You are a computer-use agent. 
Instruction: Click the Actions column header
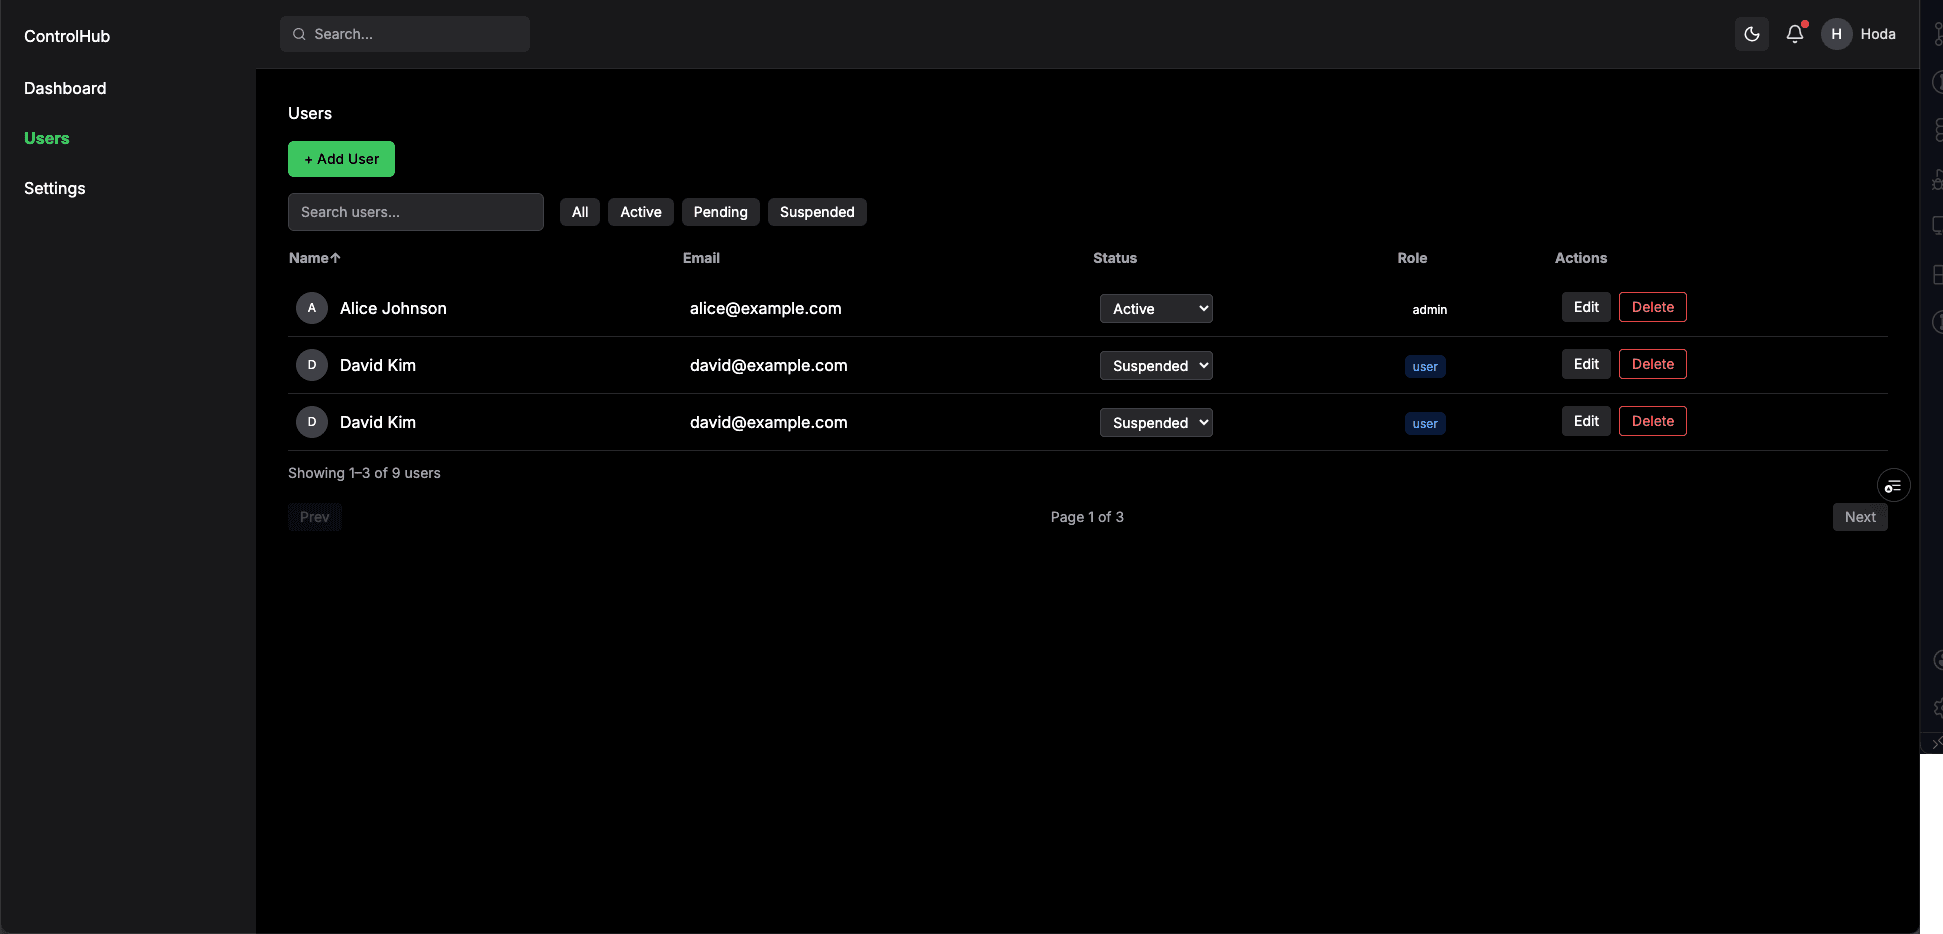tap(1581, 258)
